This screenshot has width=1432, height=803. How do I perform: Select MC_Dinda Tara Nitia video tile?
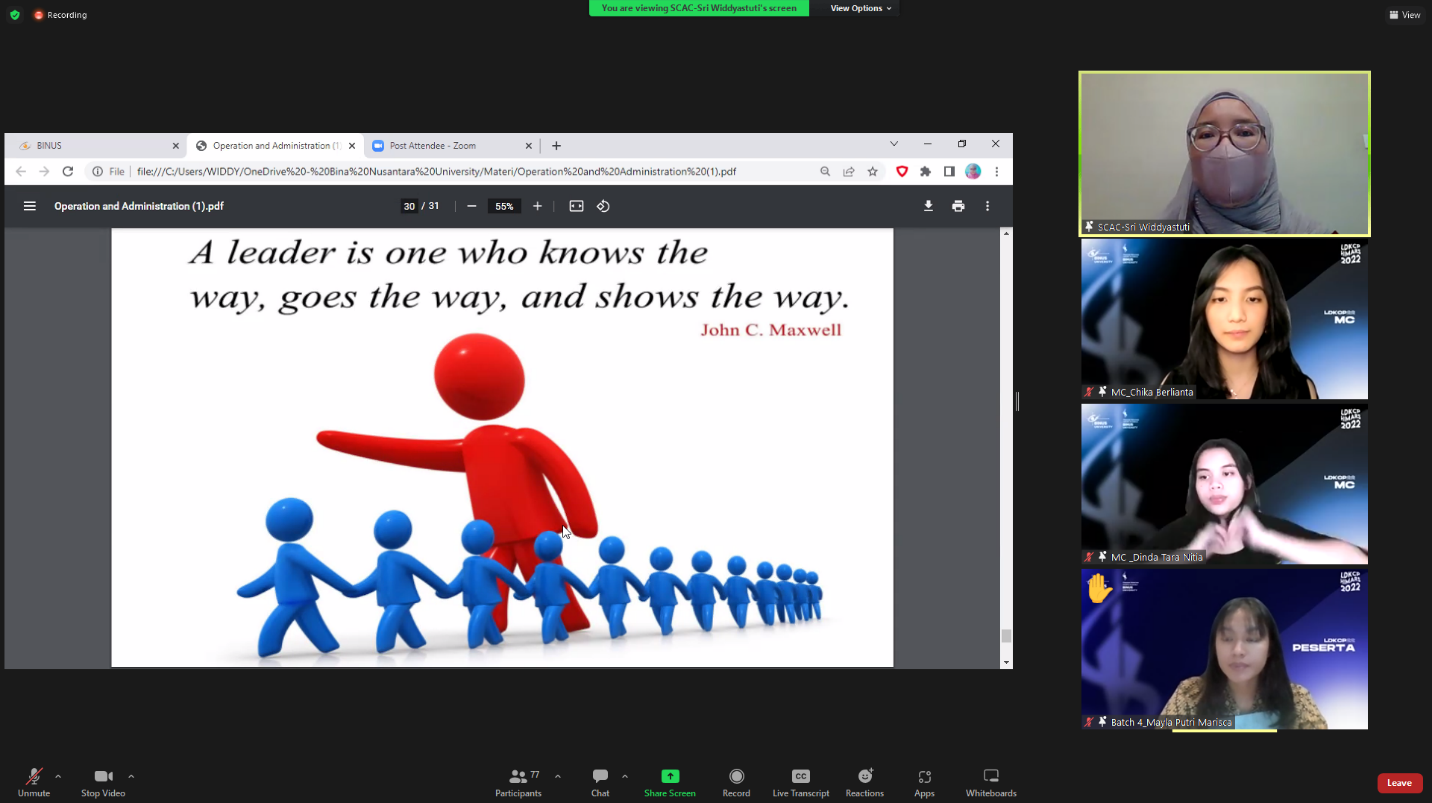(x=1225, y=484)
